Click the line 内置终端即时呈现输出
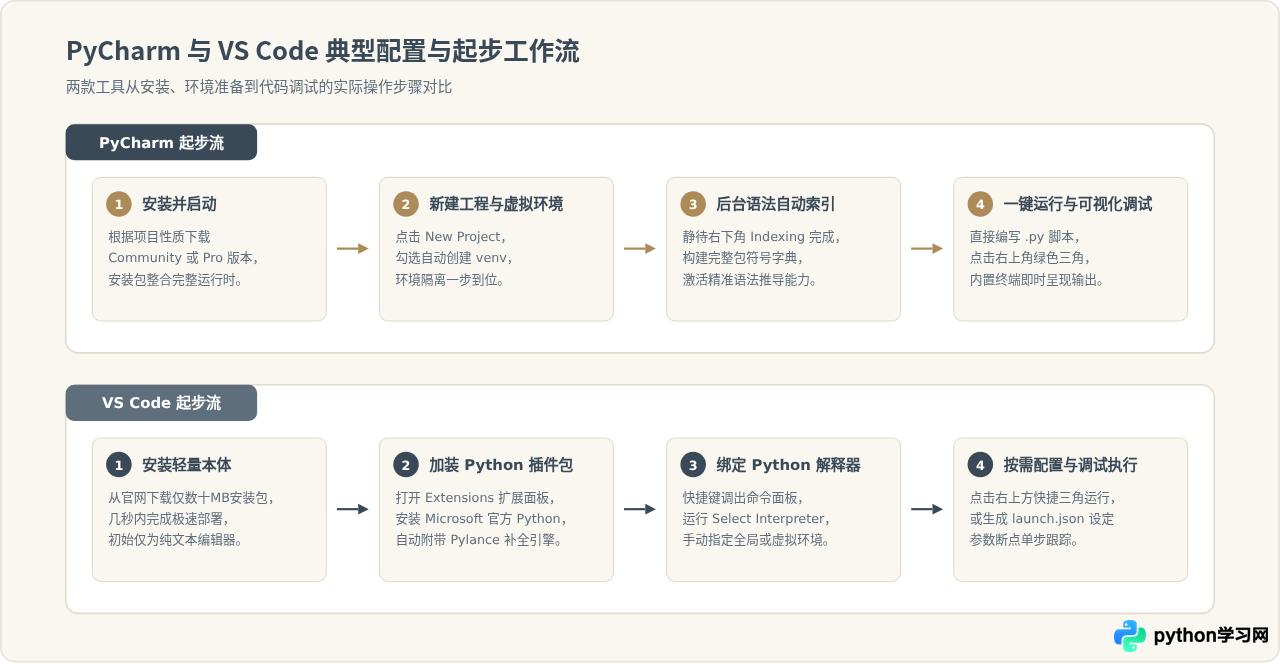 tap(1037, 279)
